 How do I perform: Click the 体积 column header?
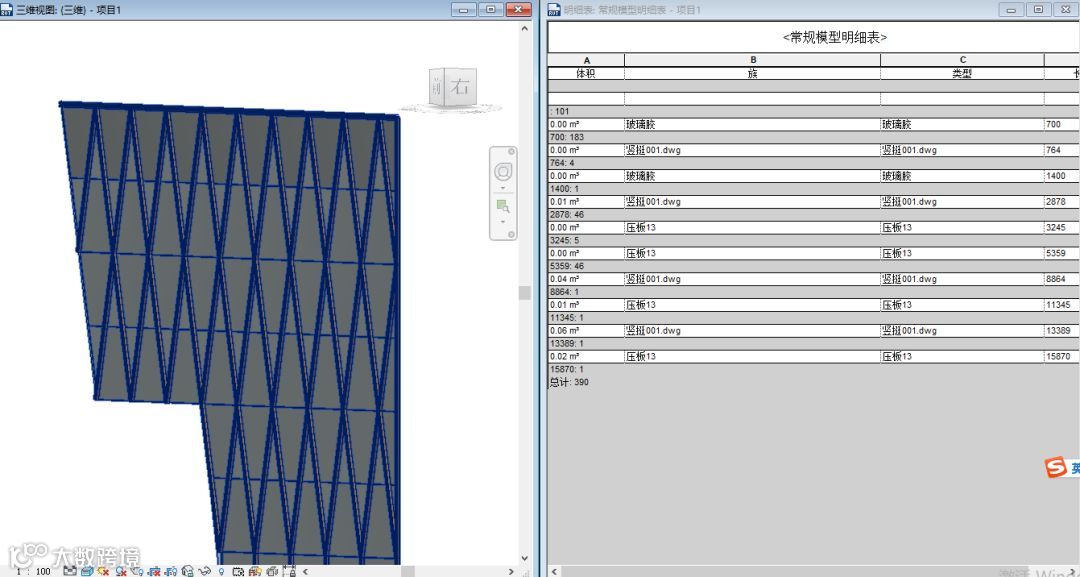(x=587, y=74)
